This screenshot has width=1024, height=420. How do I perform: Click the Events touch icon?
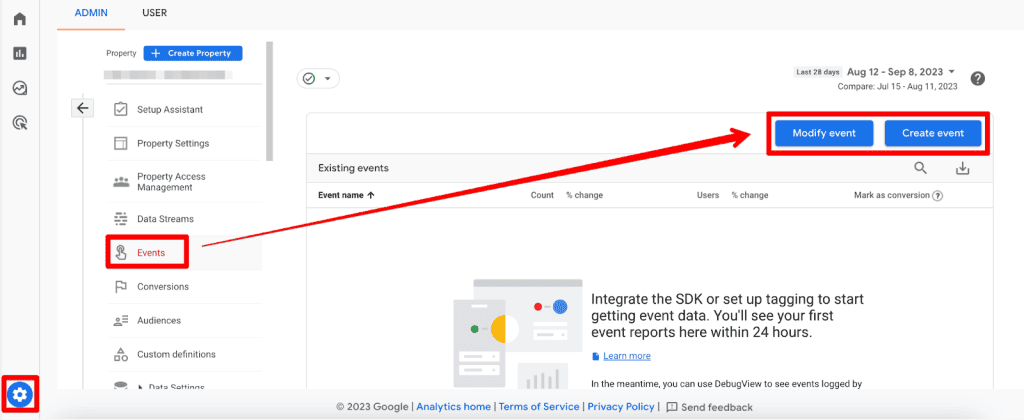(121, 253)
